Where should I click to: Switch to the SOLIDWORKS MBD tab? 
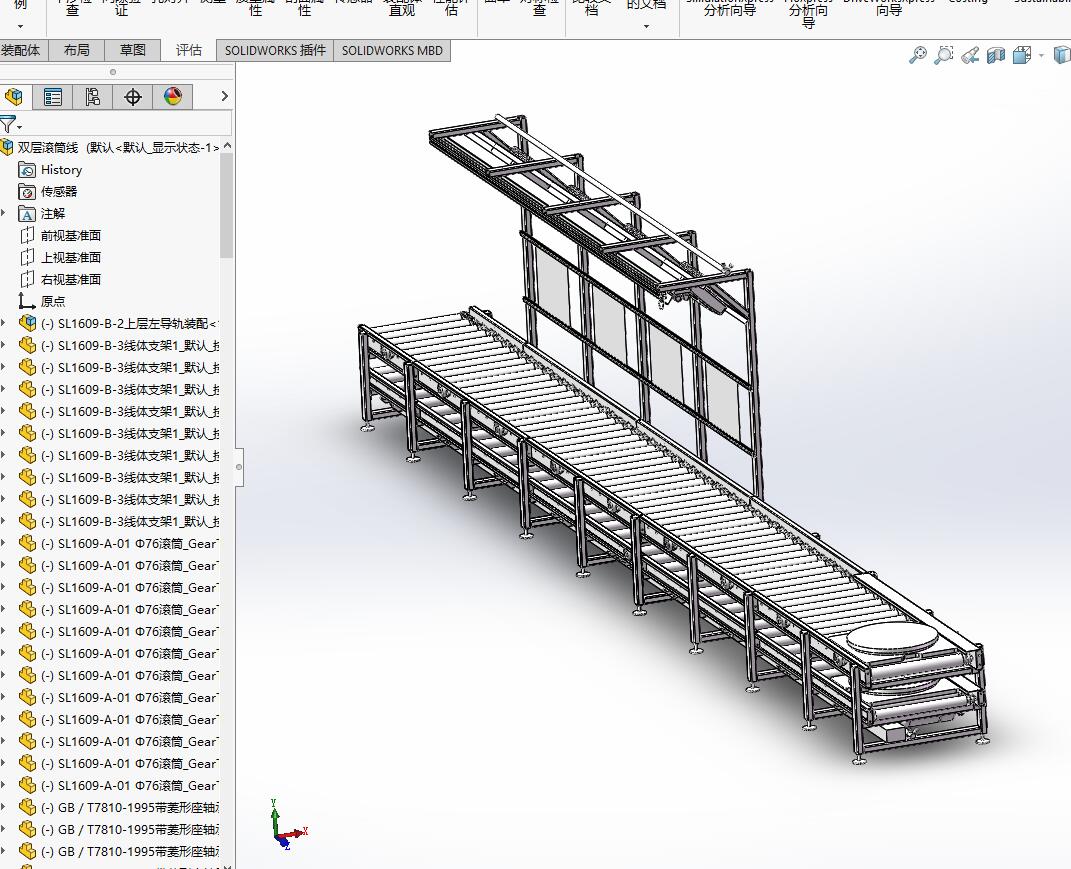click(392, 51)
